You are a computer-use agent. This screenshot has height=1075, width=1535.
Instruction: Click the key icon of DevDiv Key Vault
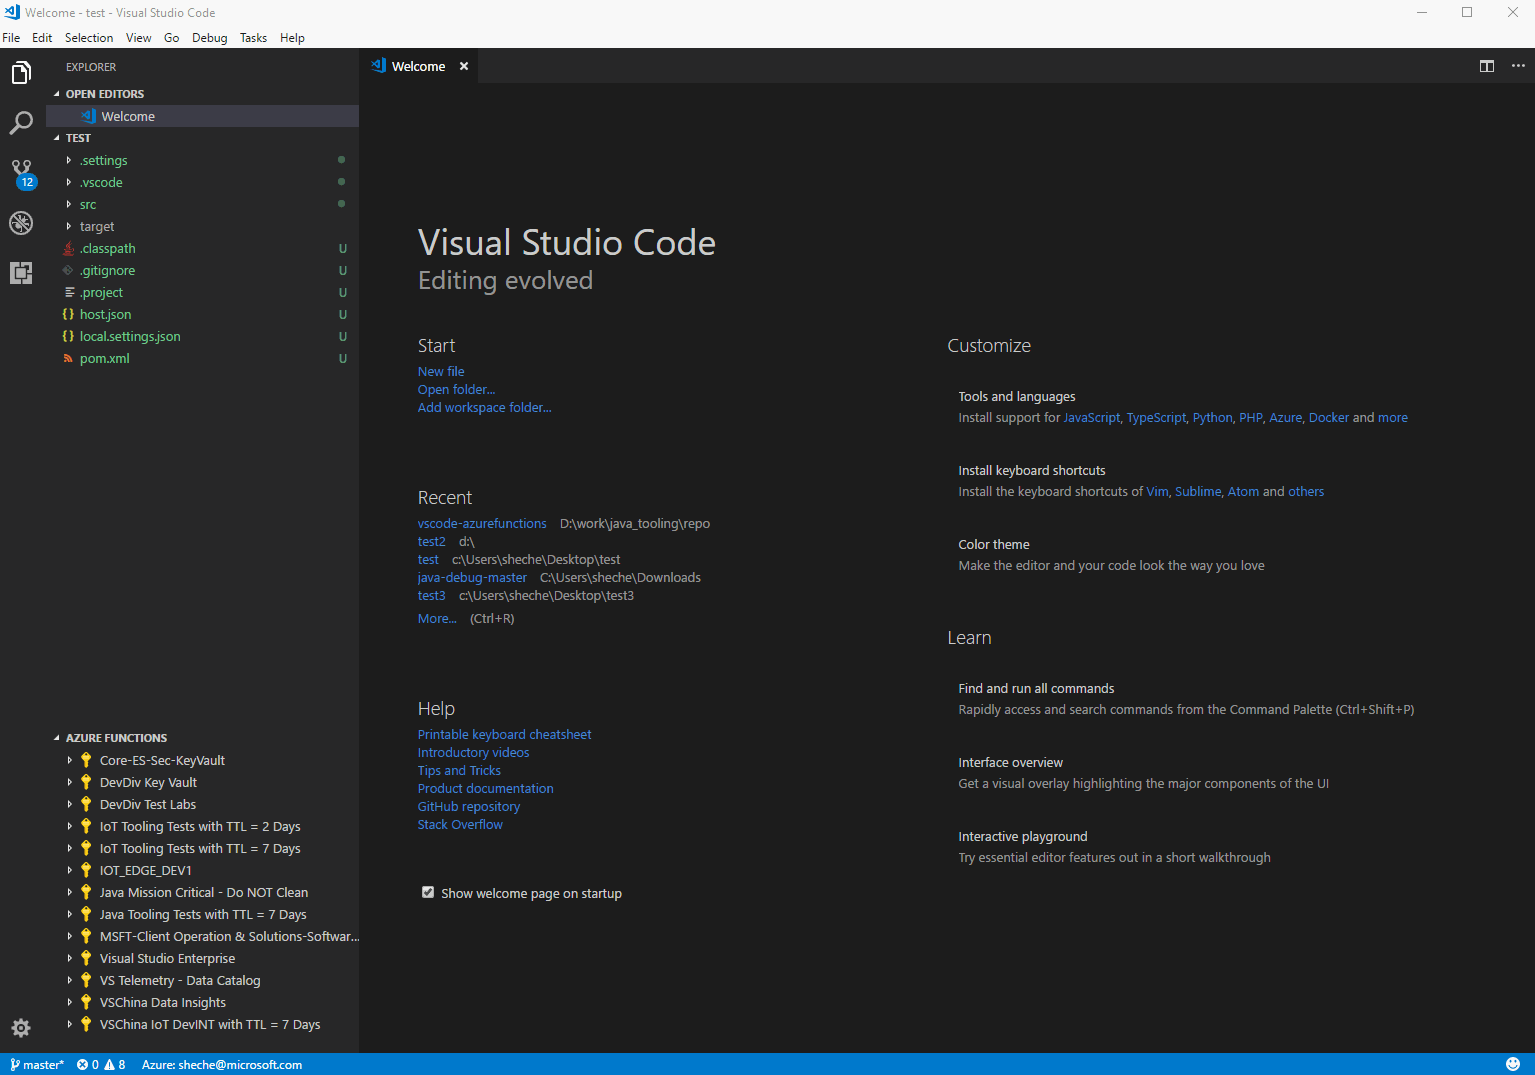[x=86, y=782]
